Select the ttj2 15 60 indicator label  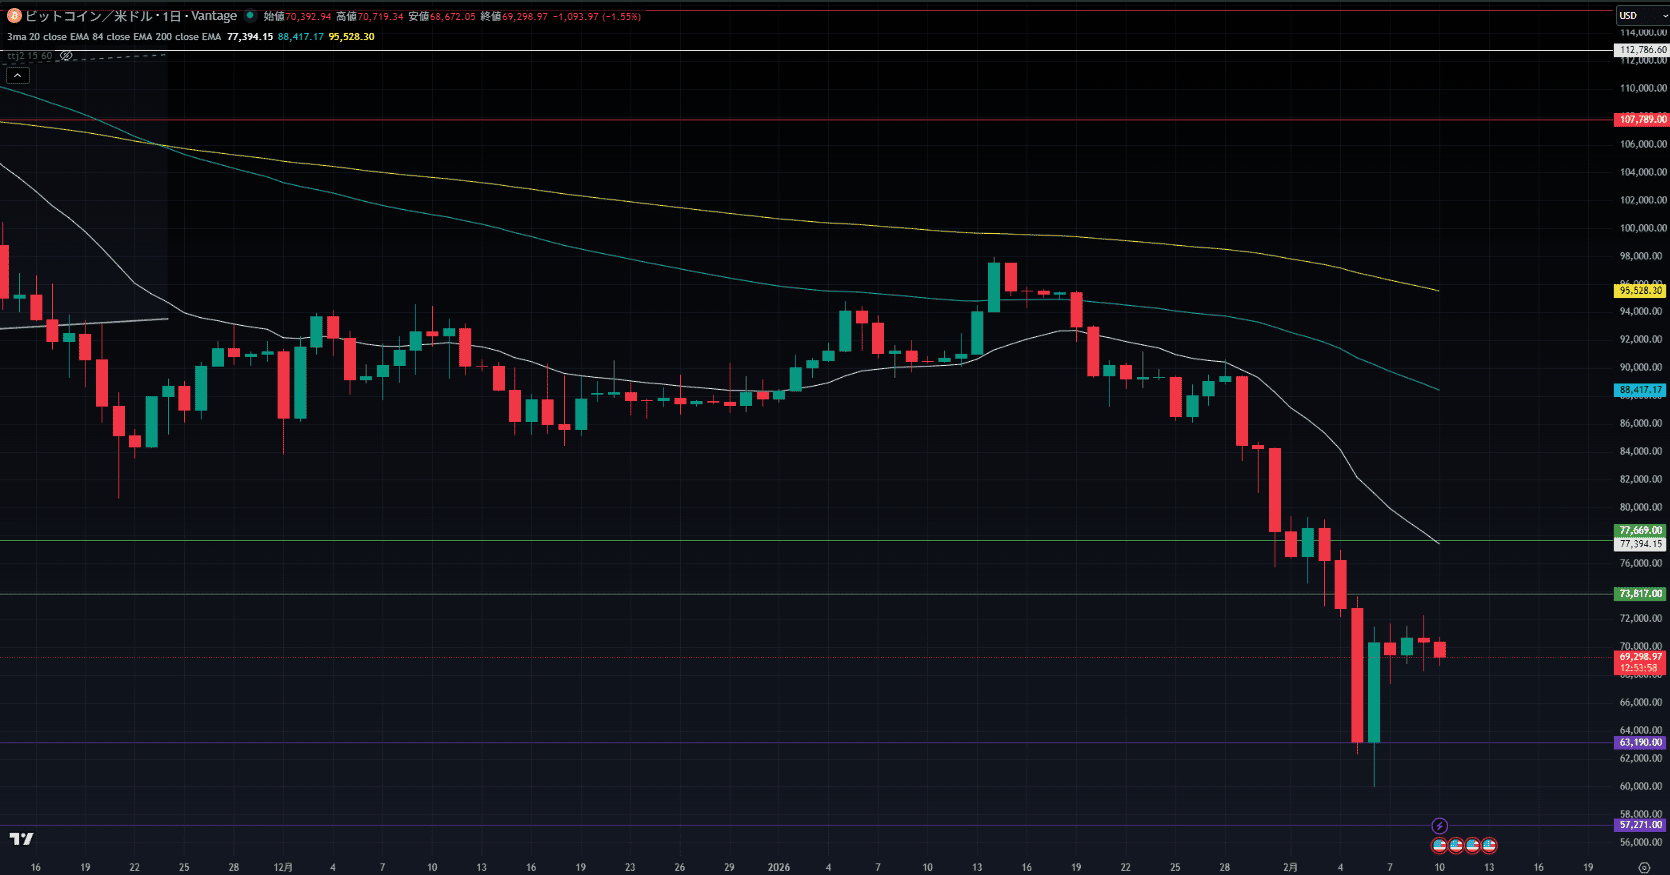tap(30, 56)
